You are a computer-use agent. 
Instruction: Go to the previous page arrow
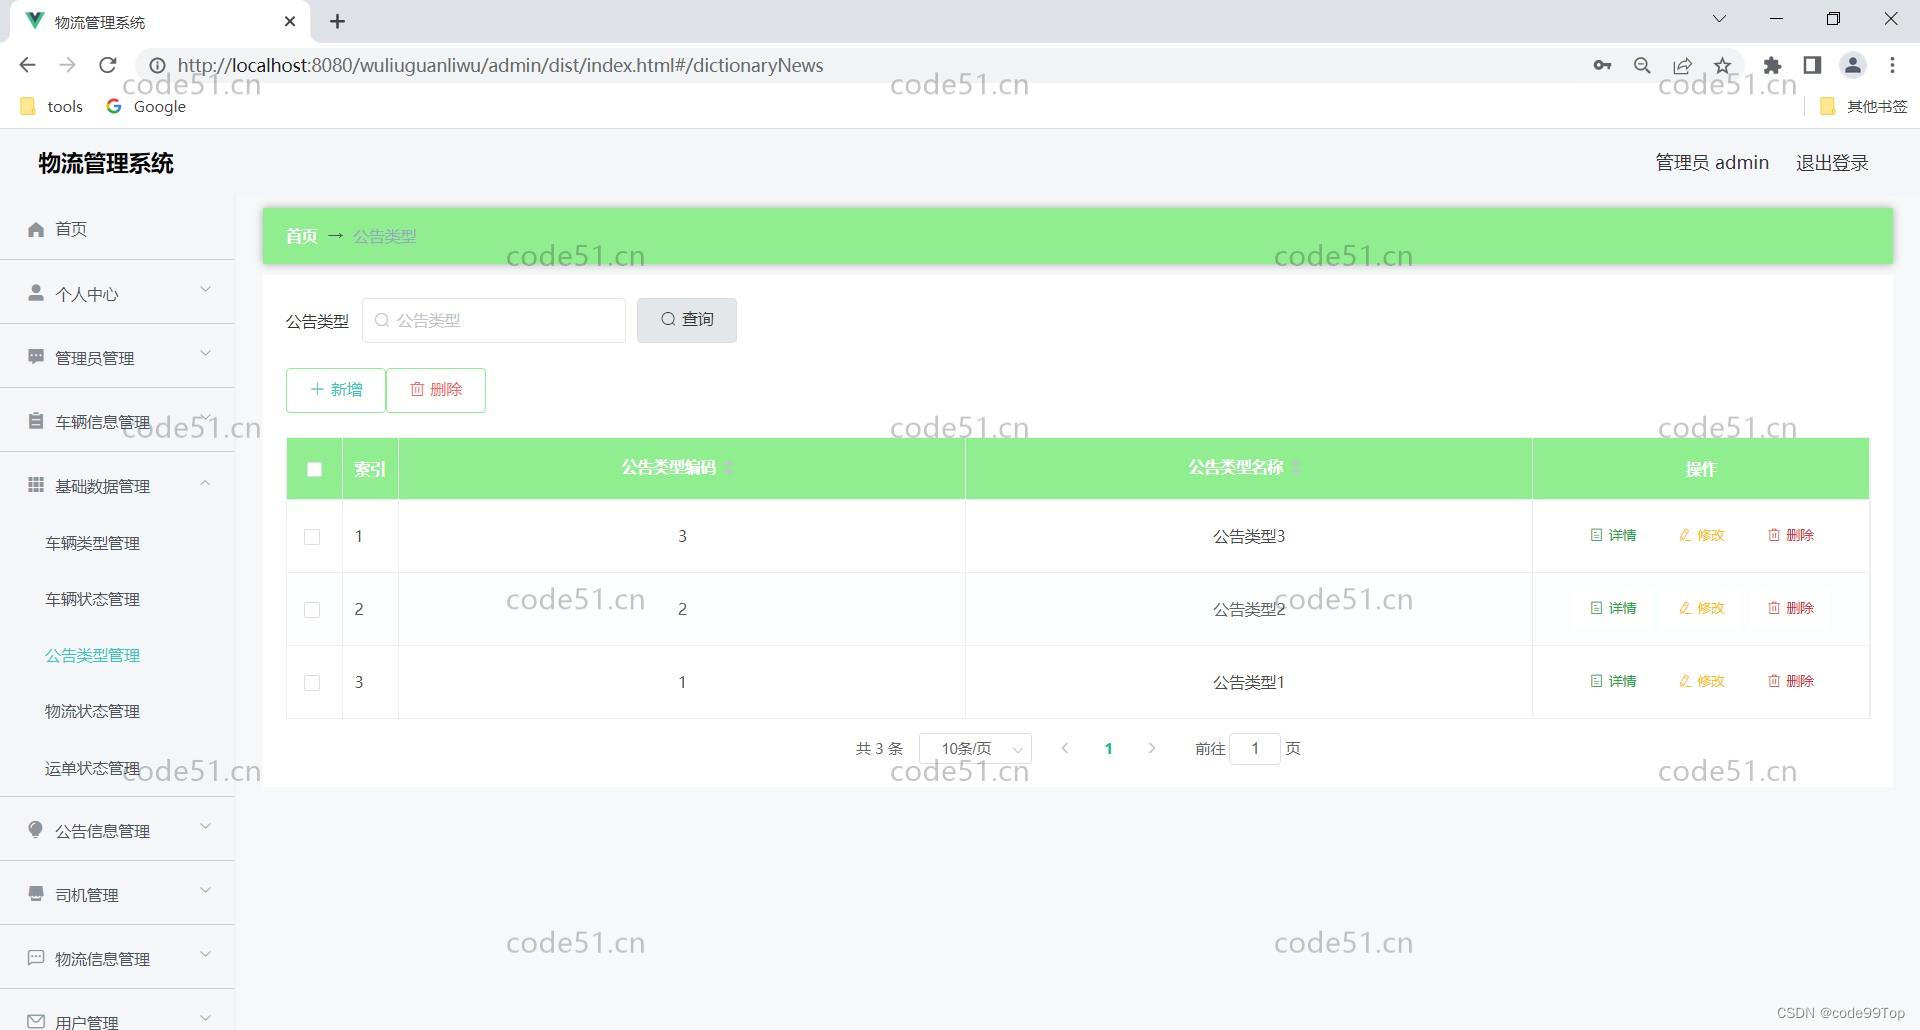coord(1065,748)
